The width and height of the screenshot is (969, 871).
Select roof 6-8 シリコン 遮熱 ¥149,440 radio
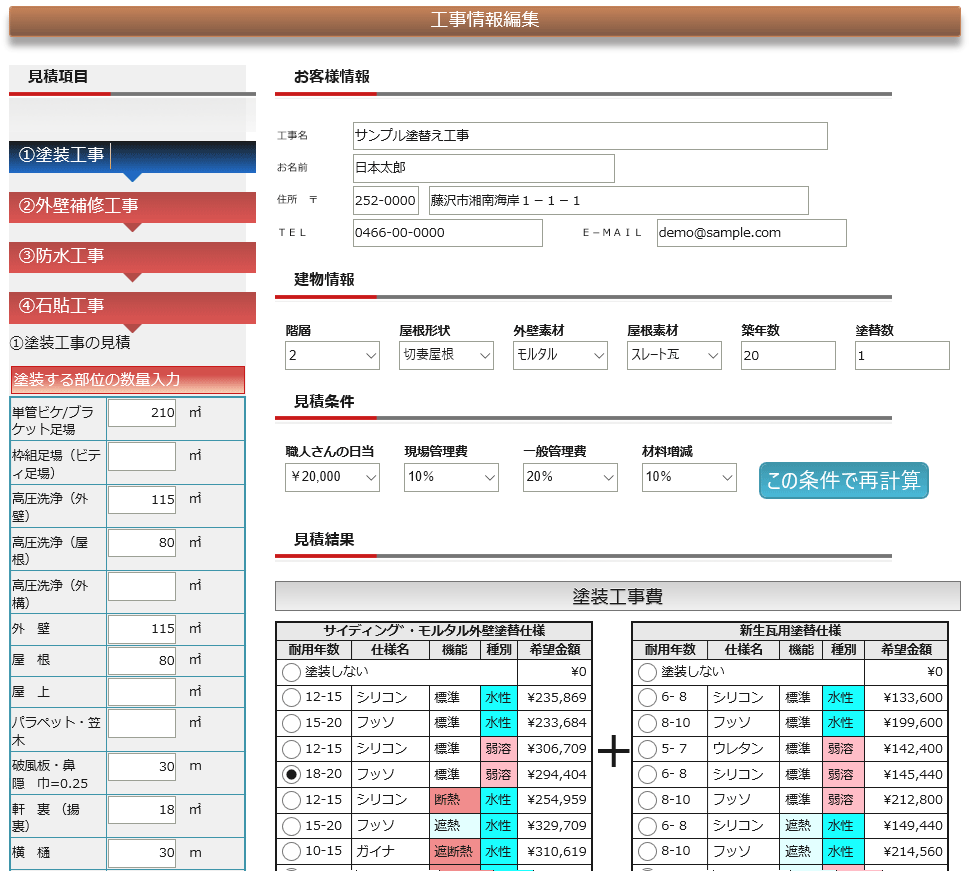[647, 826]
